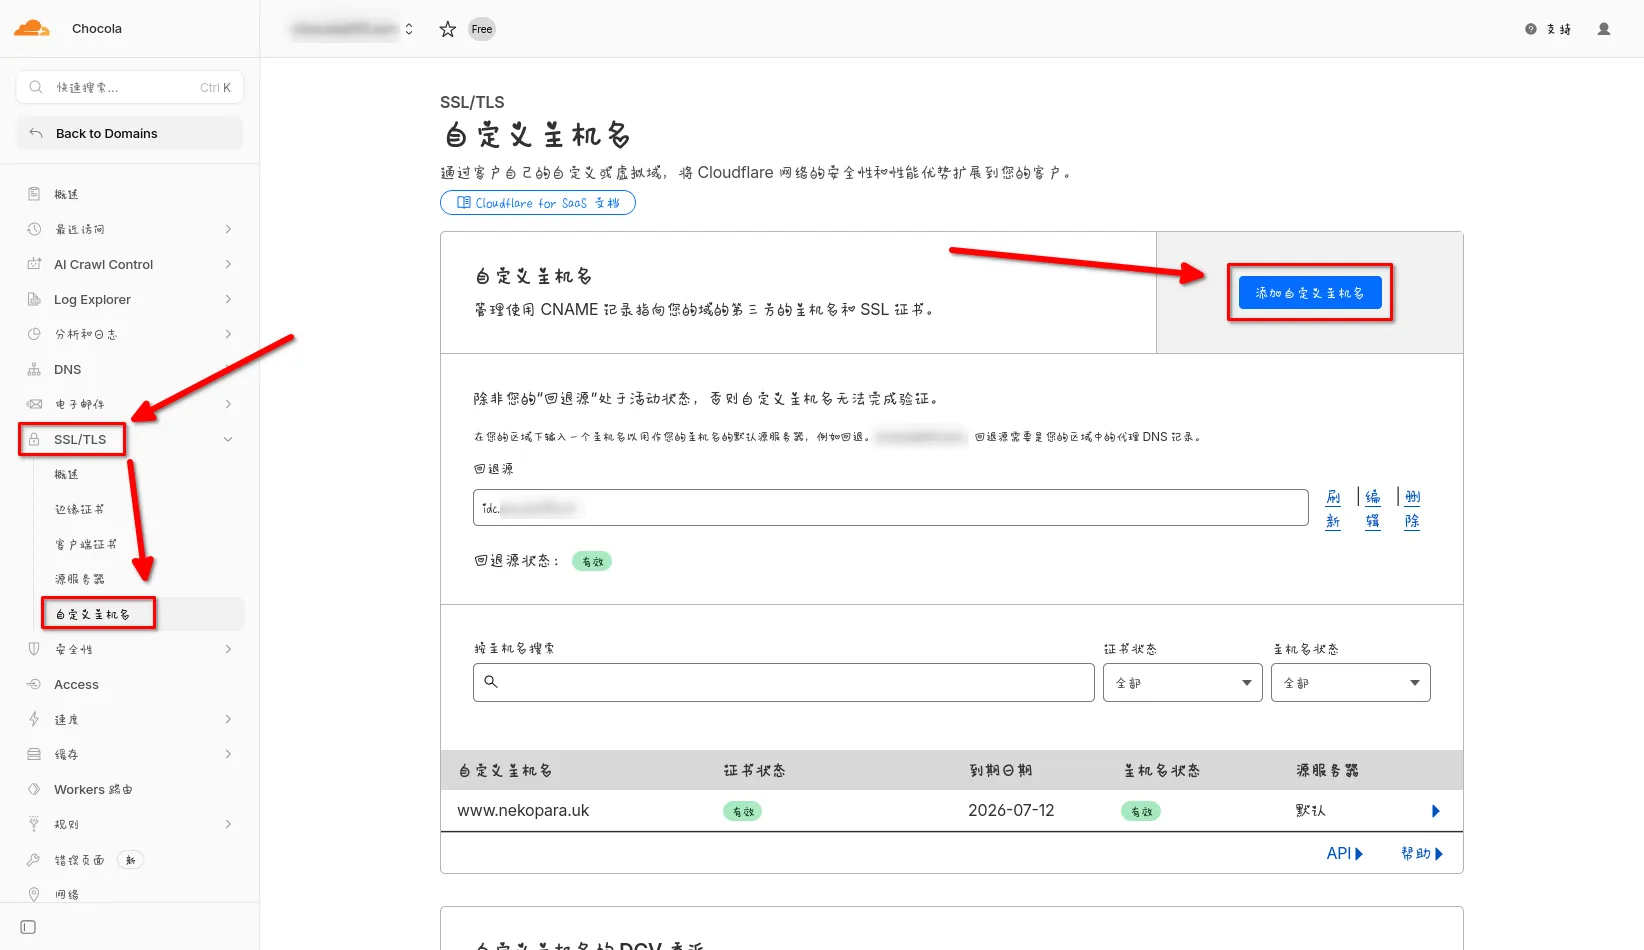
Task: Click the www.nekopara.uk hostname cell
Action: (x=523, y=811)
